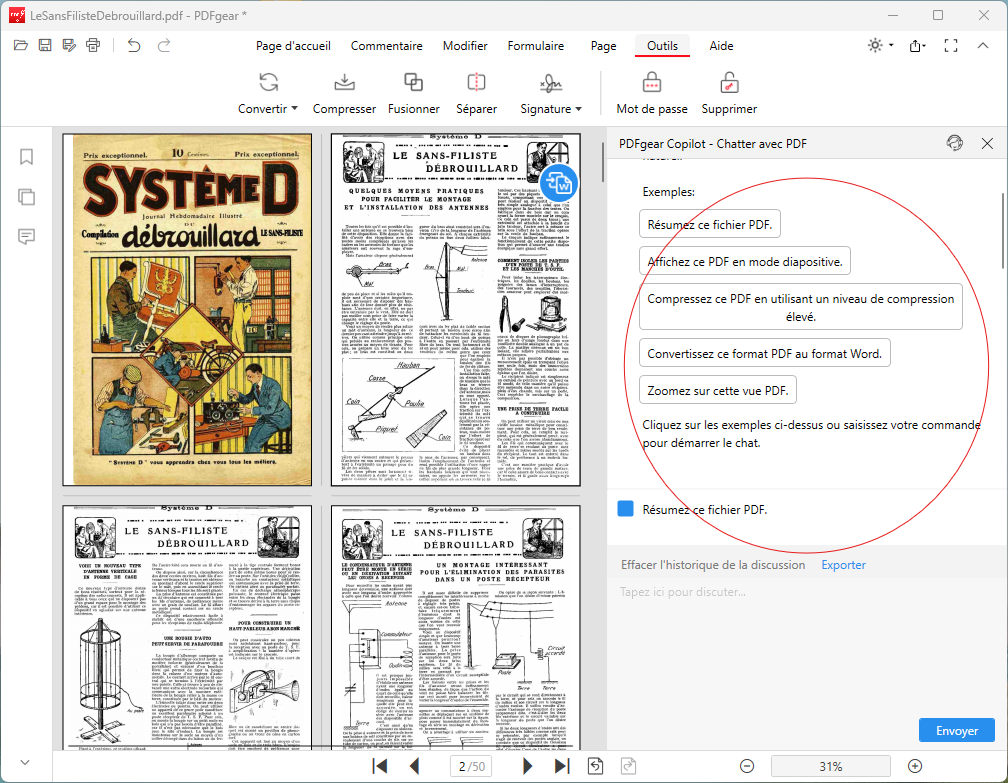Click 'Convertissez ce format PDF au format Word.'
Image resolution: width=1008 pixels, height=783 pixels.
764,354
